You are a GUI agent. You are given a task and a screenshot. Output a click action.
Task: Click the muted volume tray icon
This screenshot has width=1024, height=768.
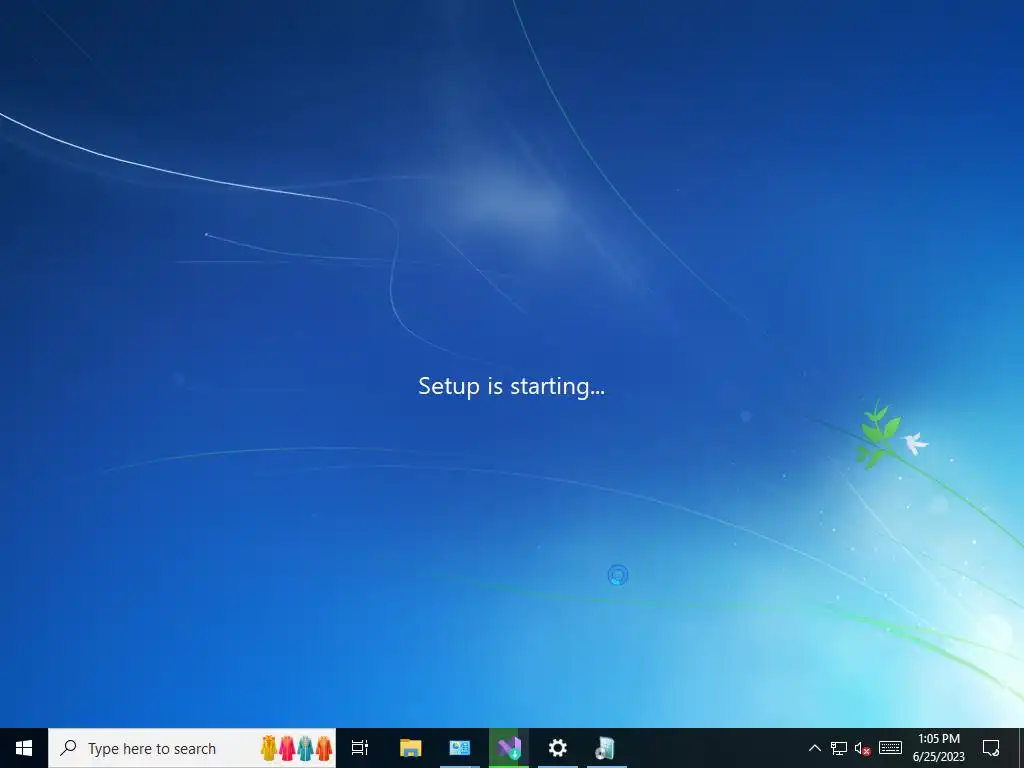coord(862,748)
